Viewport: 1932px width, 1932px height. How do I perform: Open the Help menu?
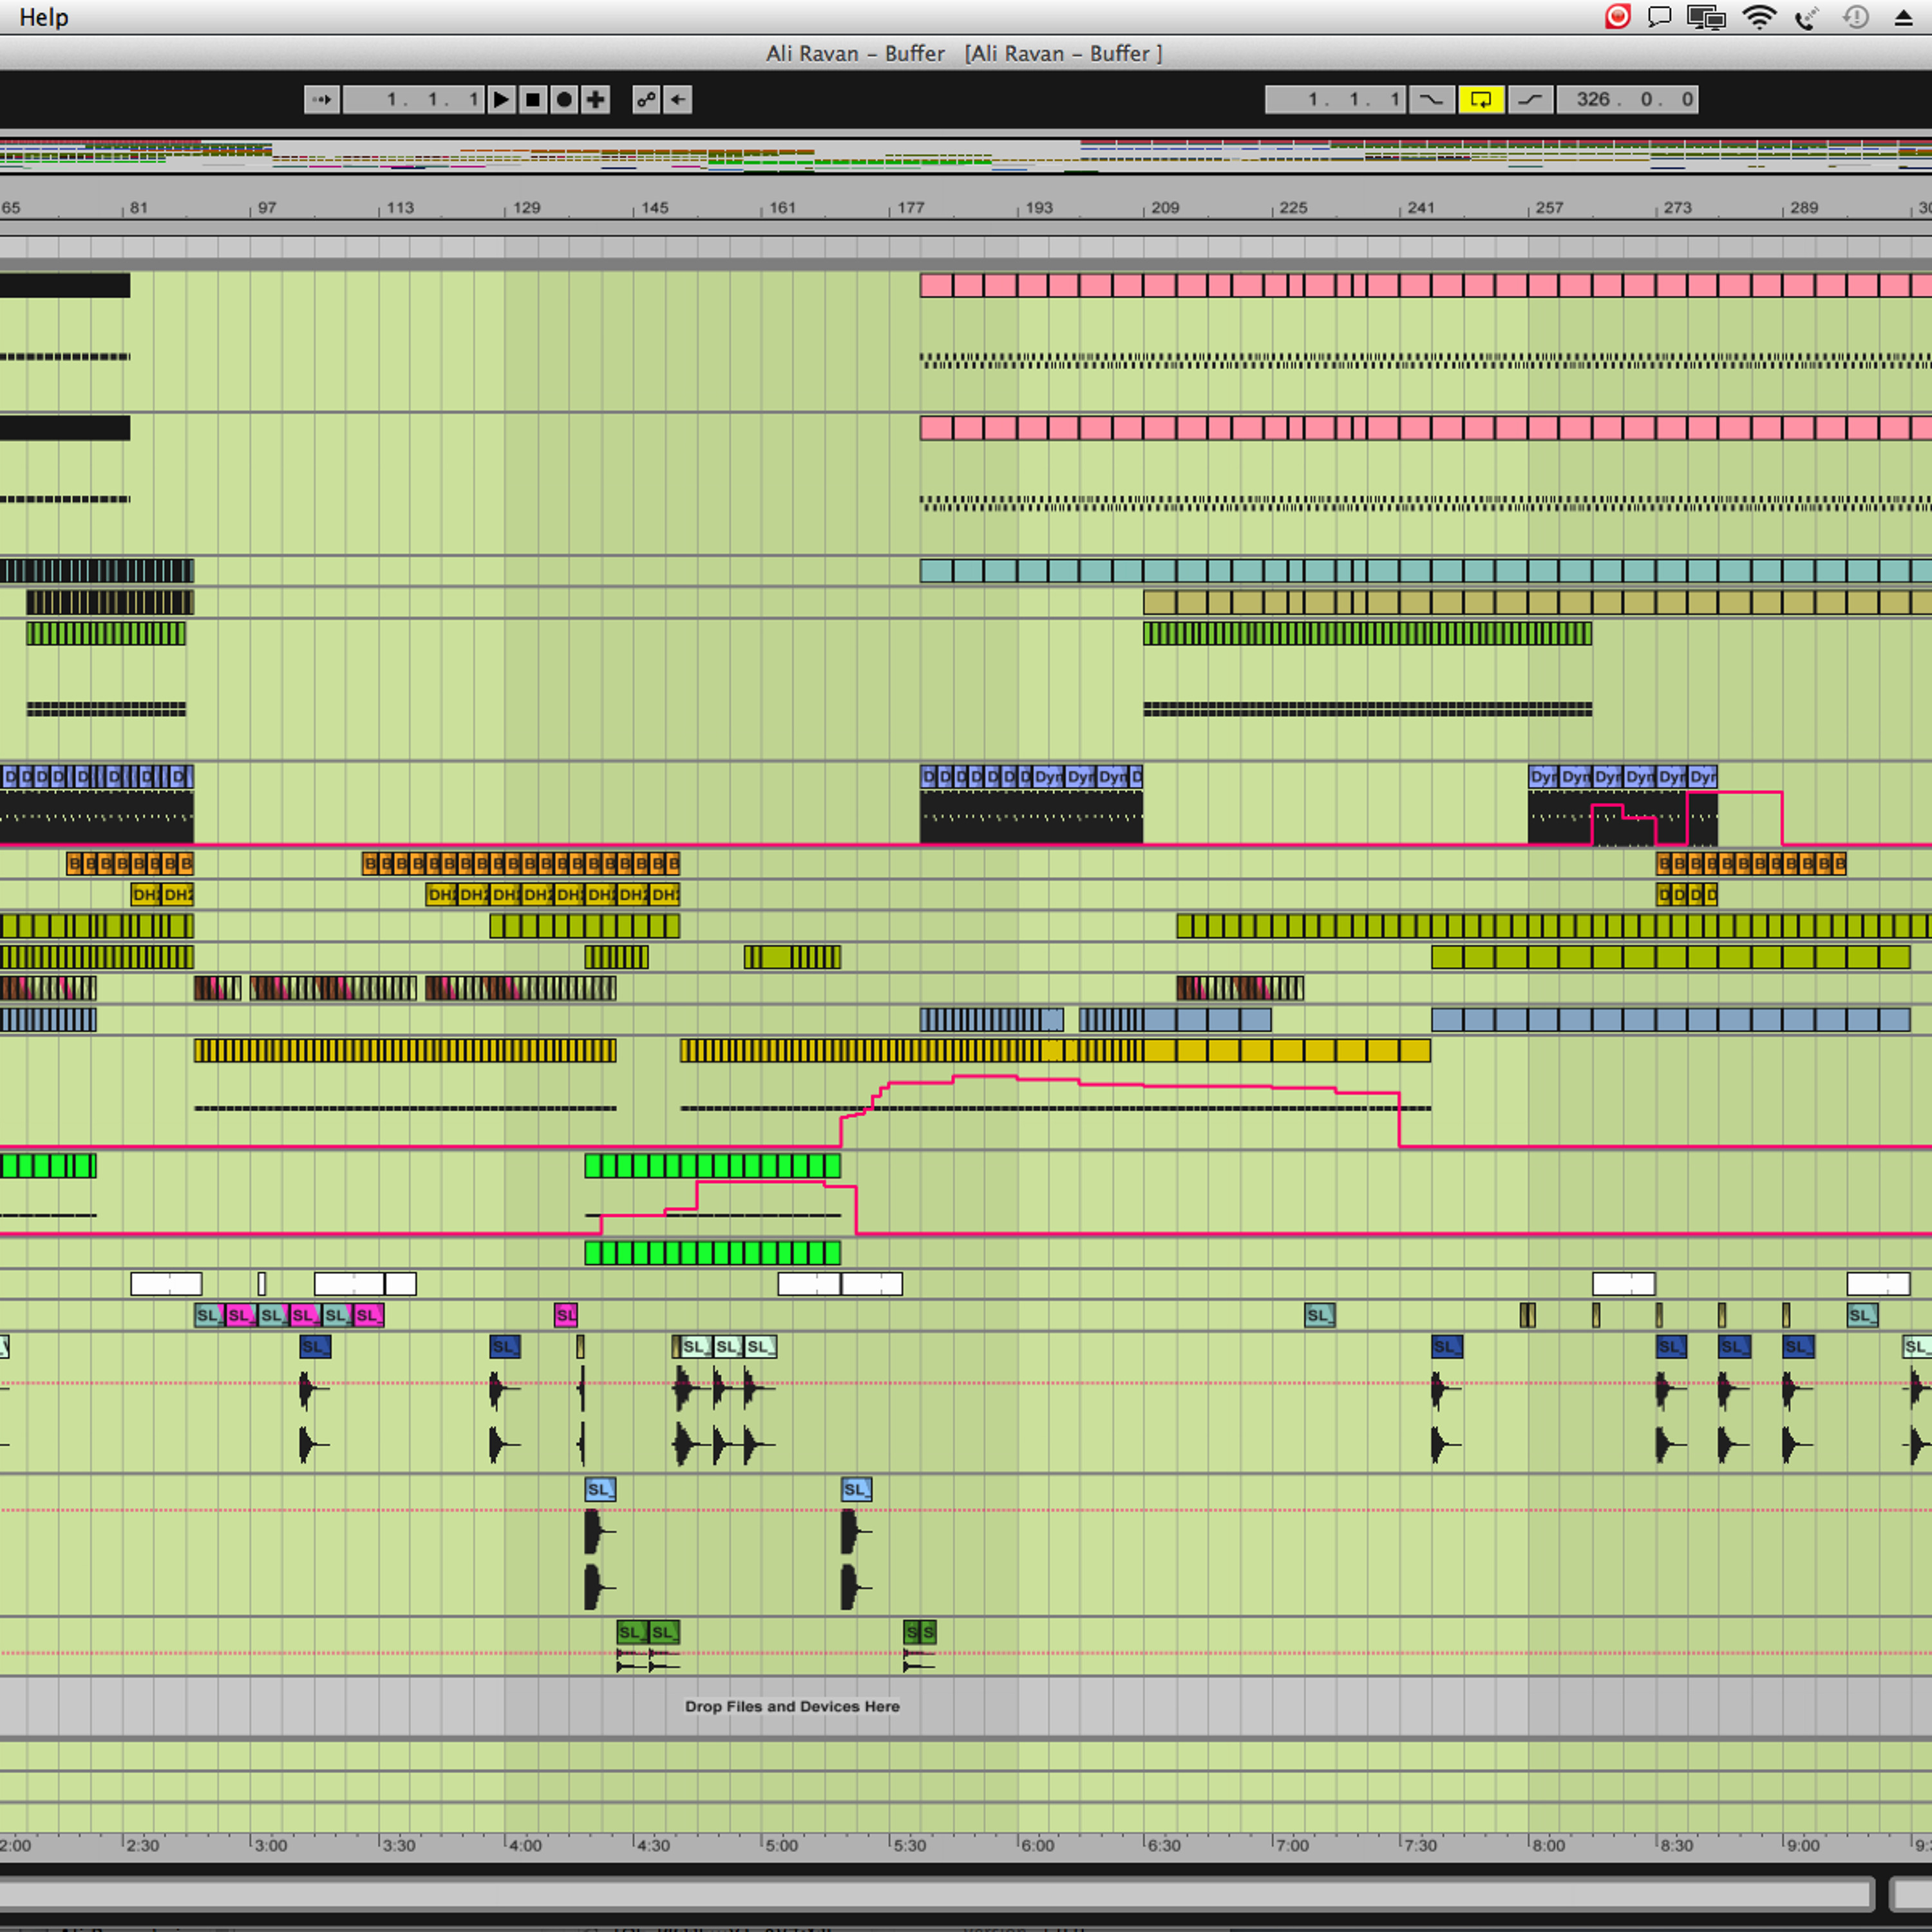click(43, 17)
